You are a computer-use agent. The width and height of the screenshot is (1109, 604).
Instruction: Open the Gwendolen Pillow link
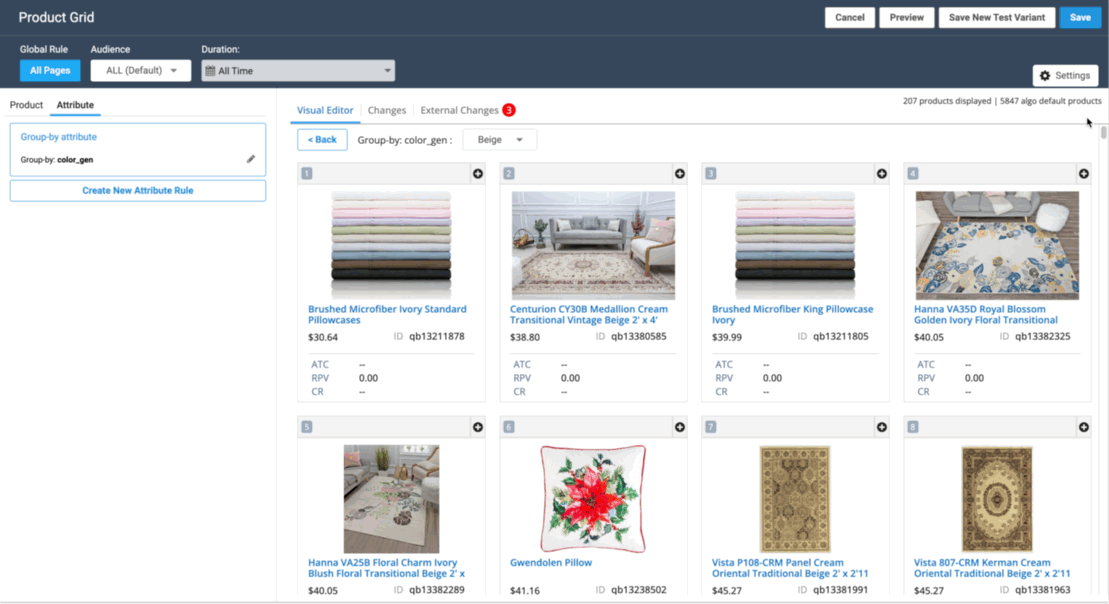point(551,563)
